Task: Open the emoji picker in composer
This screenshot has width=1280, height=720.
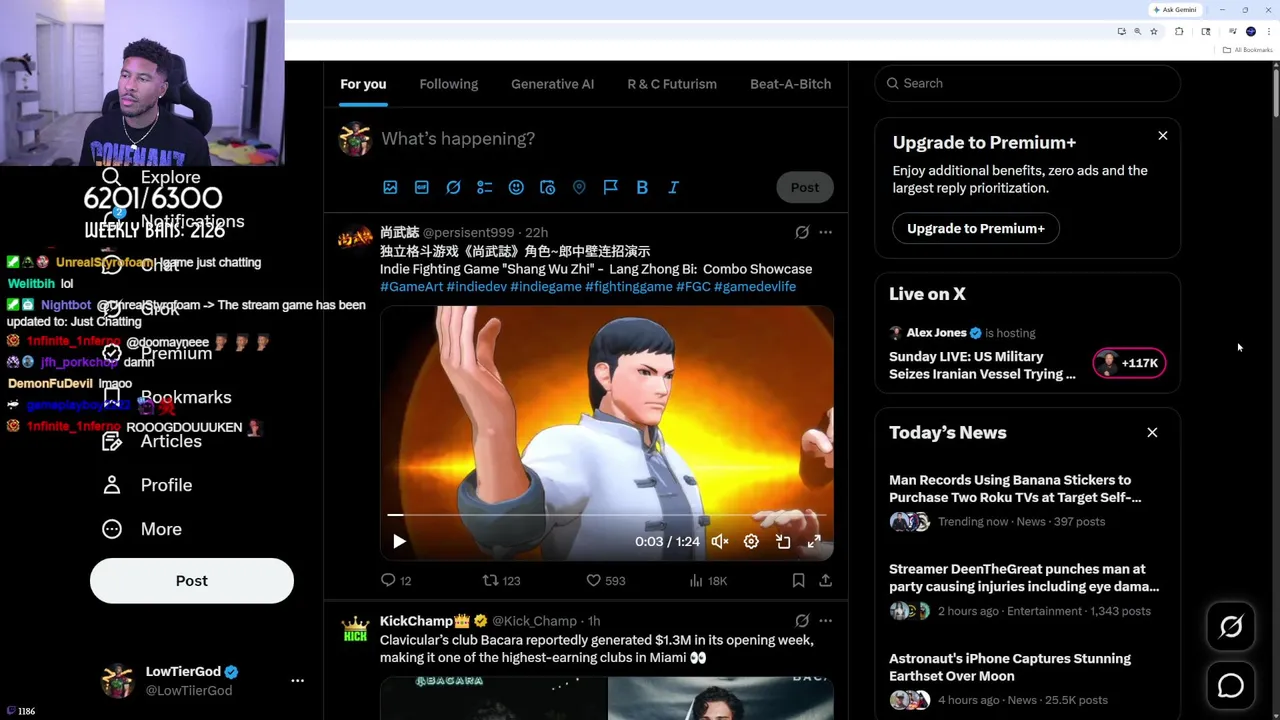Action: pos(516,187)
